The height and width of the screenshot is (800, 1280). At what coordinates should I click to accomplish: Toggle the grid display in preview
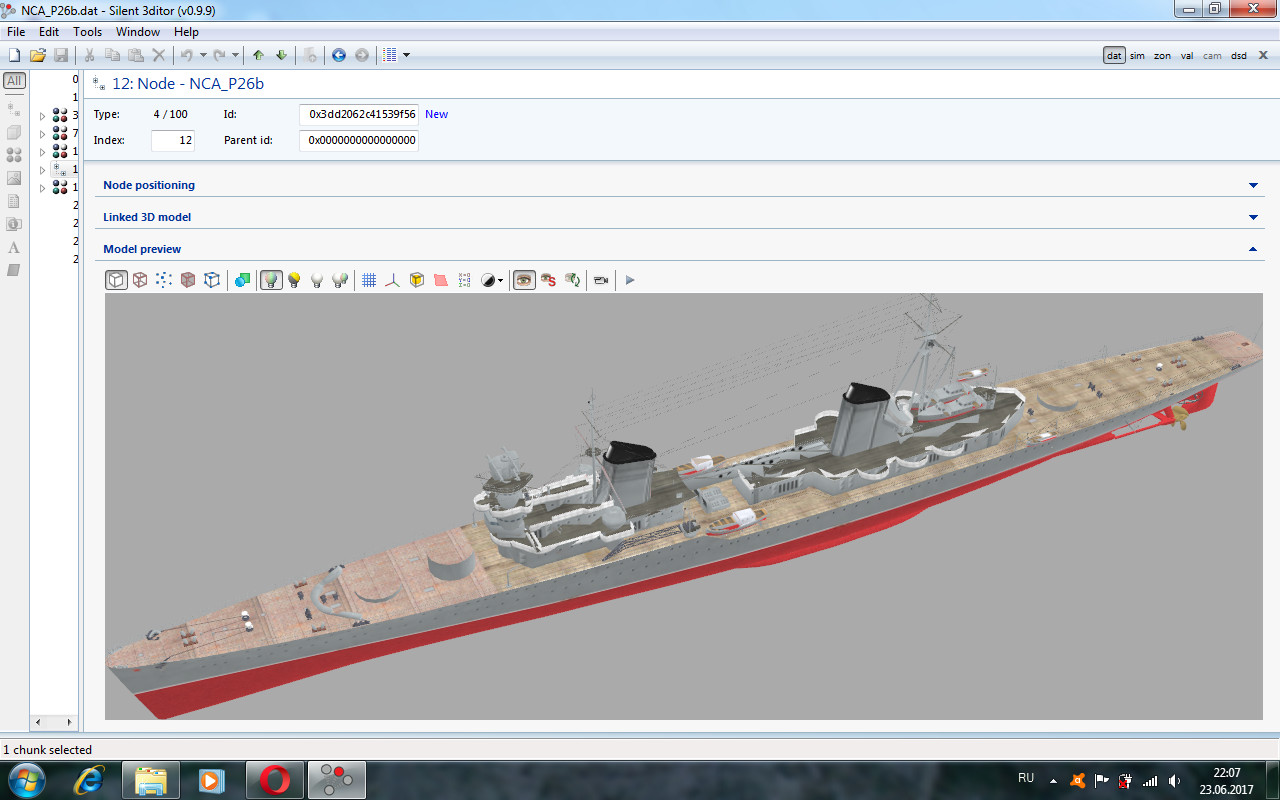(x=369, y=281)
